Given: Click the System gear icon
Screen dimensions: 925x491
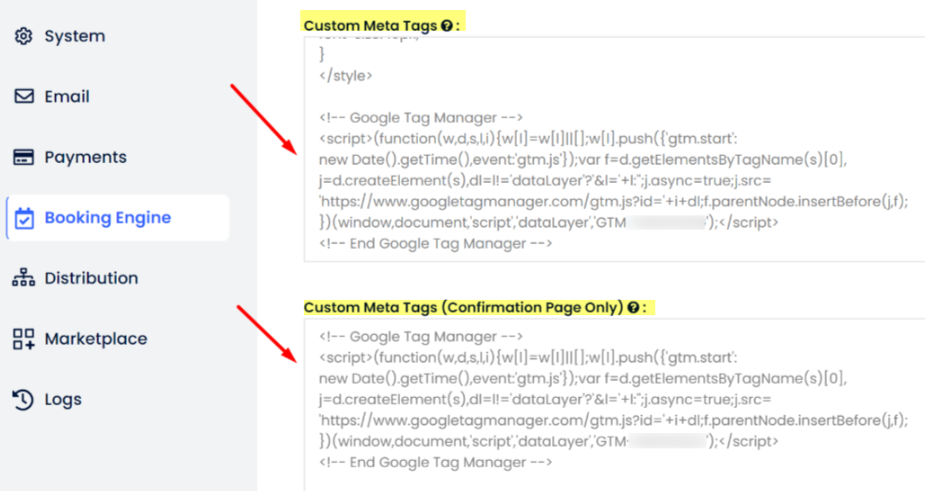Looking at the screenshot, I should pyautogui.click(x=24, y=36).
